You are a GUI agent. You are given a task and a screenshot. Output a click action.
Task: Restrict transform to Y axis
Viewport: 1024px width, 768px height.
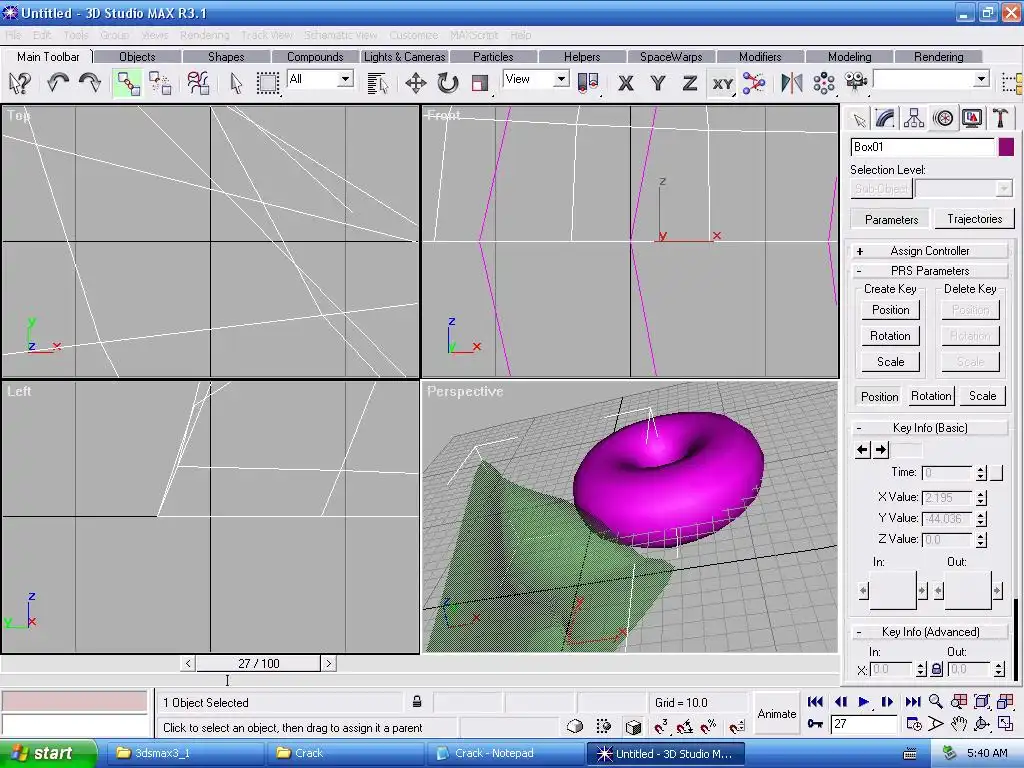(658, 83)
